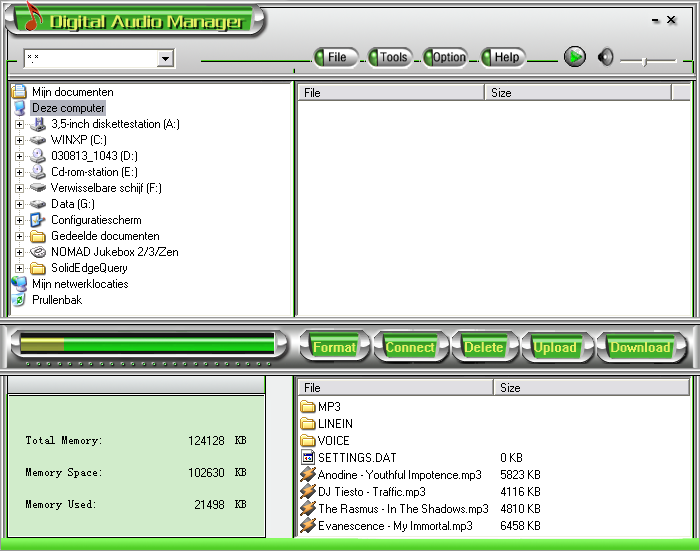Open the Prullenbak recycle bin
The image size is (700, 551).
pyautogui.click(x=56, y=300)
